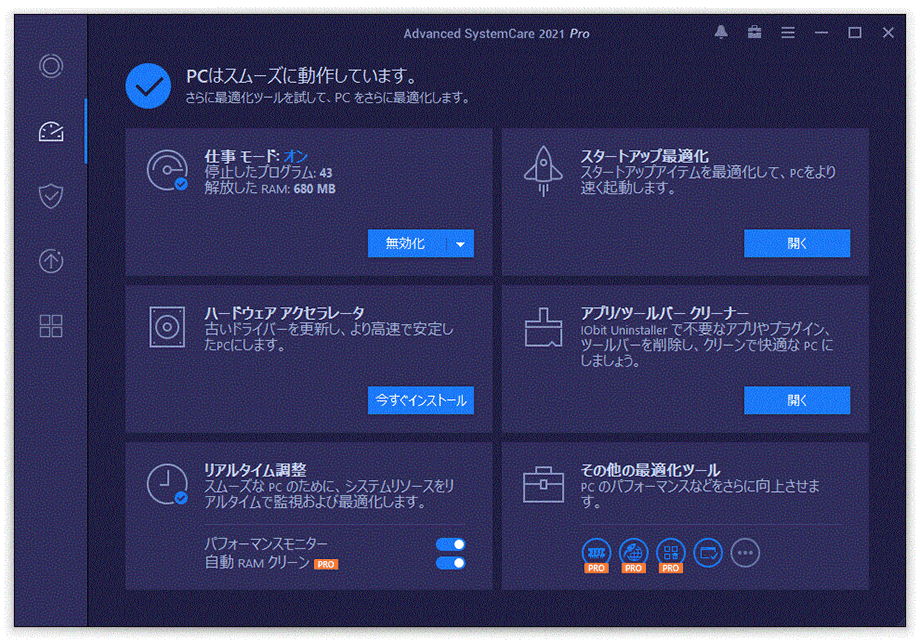Open the Software Updater sidebar icon
The height and width of the screenshot is (641, 920).
[51, 261]
